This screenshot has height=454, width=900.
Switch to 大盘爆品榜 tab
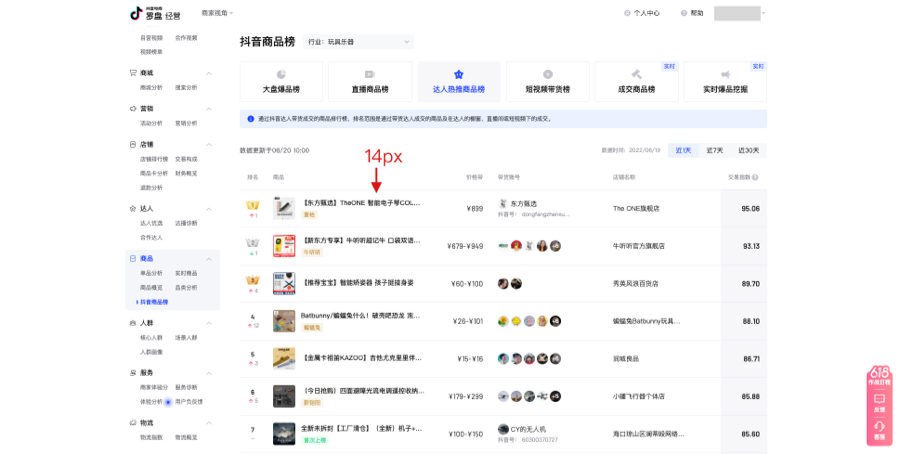pyautogui.click(x=281, y=82)
